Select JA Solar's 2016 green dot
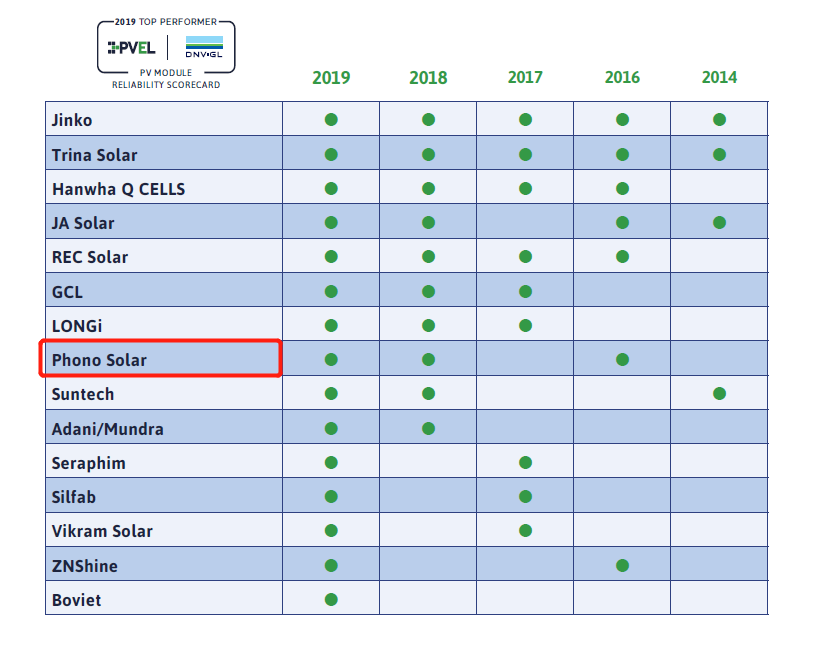Image resolution: width=824 pixels, height=653 pixels. (x=622, y=223)
